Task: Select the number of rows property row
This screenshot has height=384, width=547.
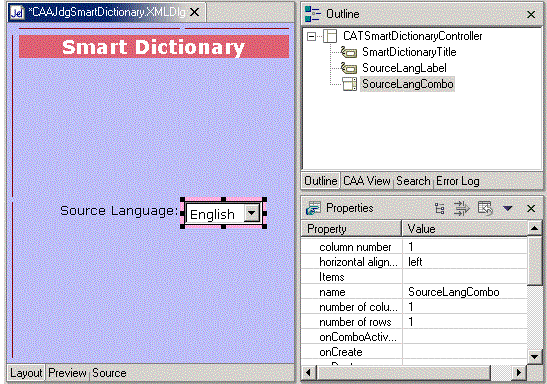Action: coord(414,322)
